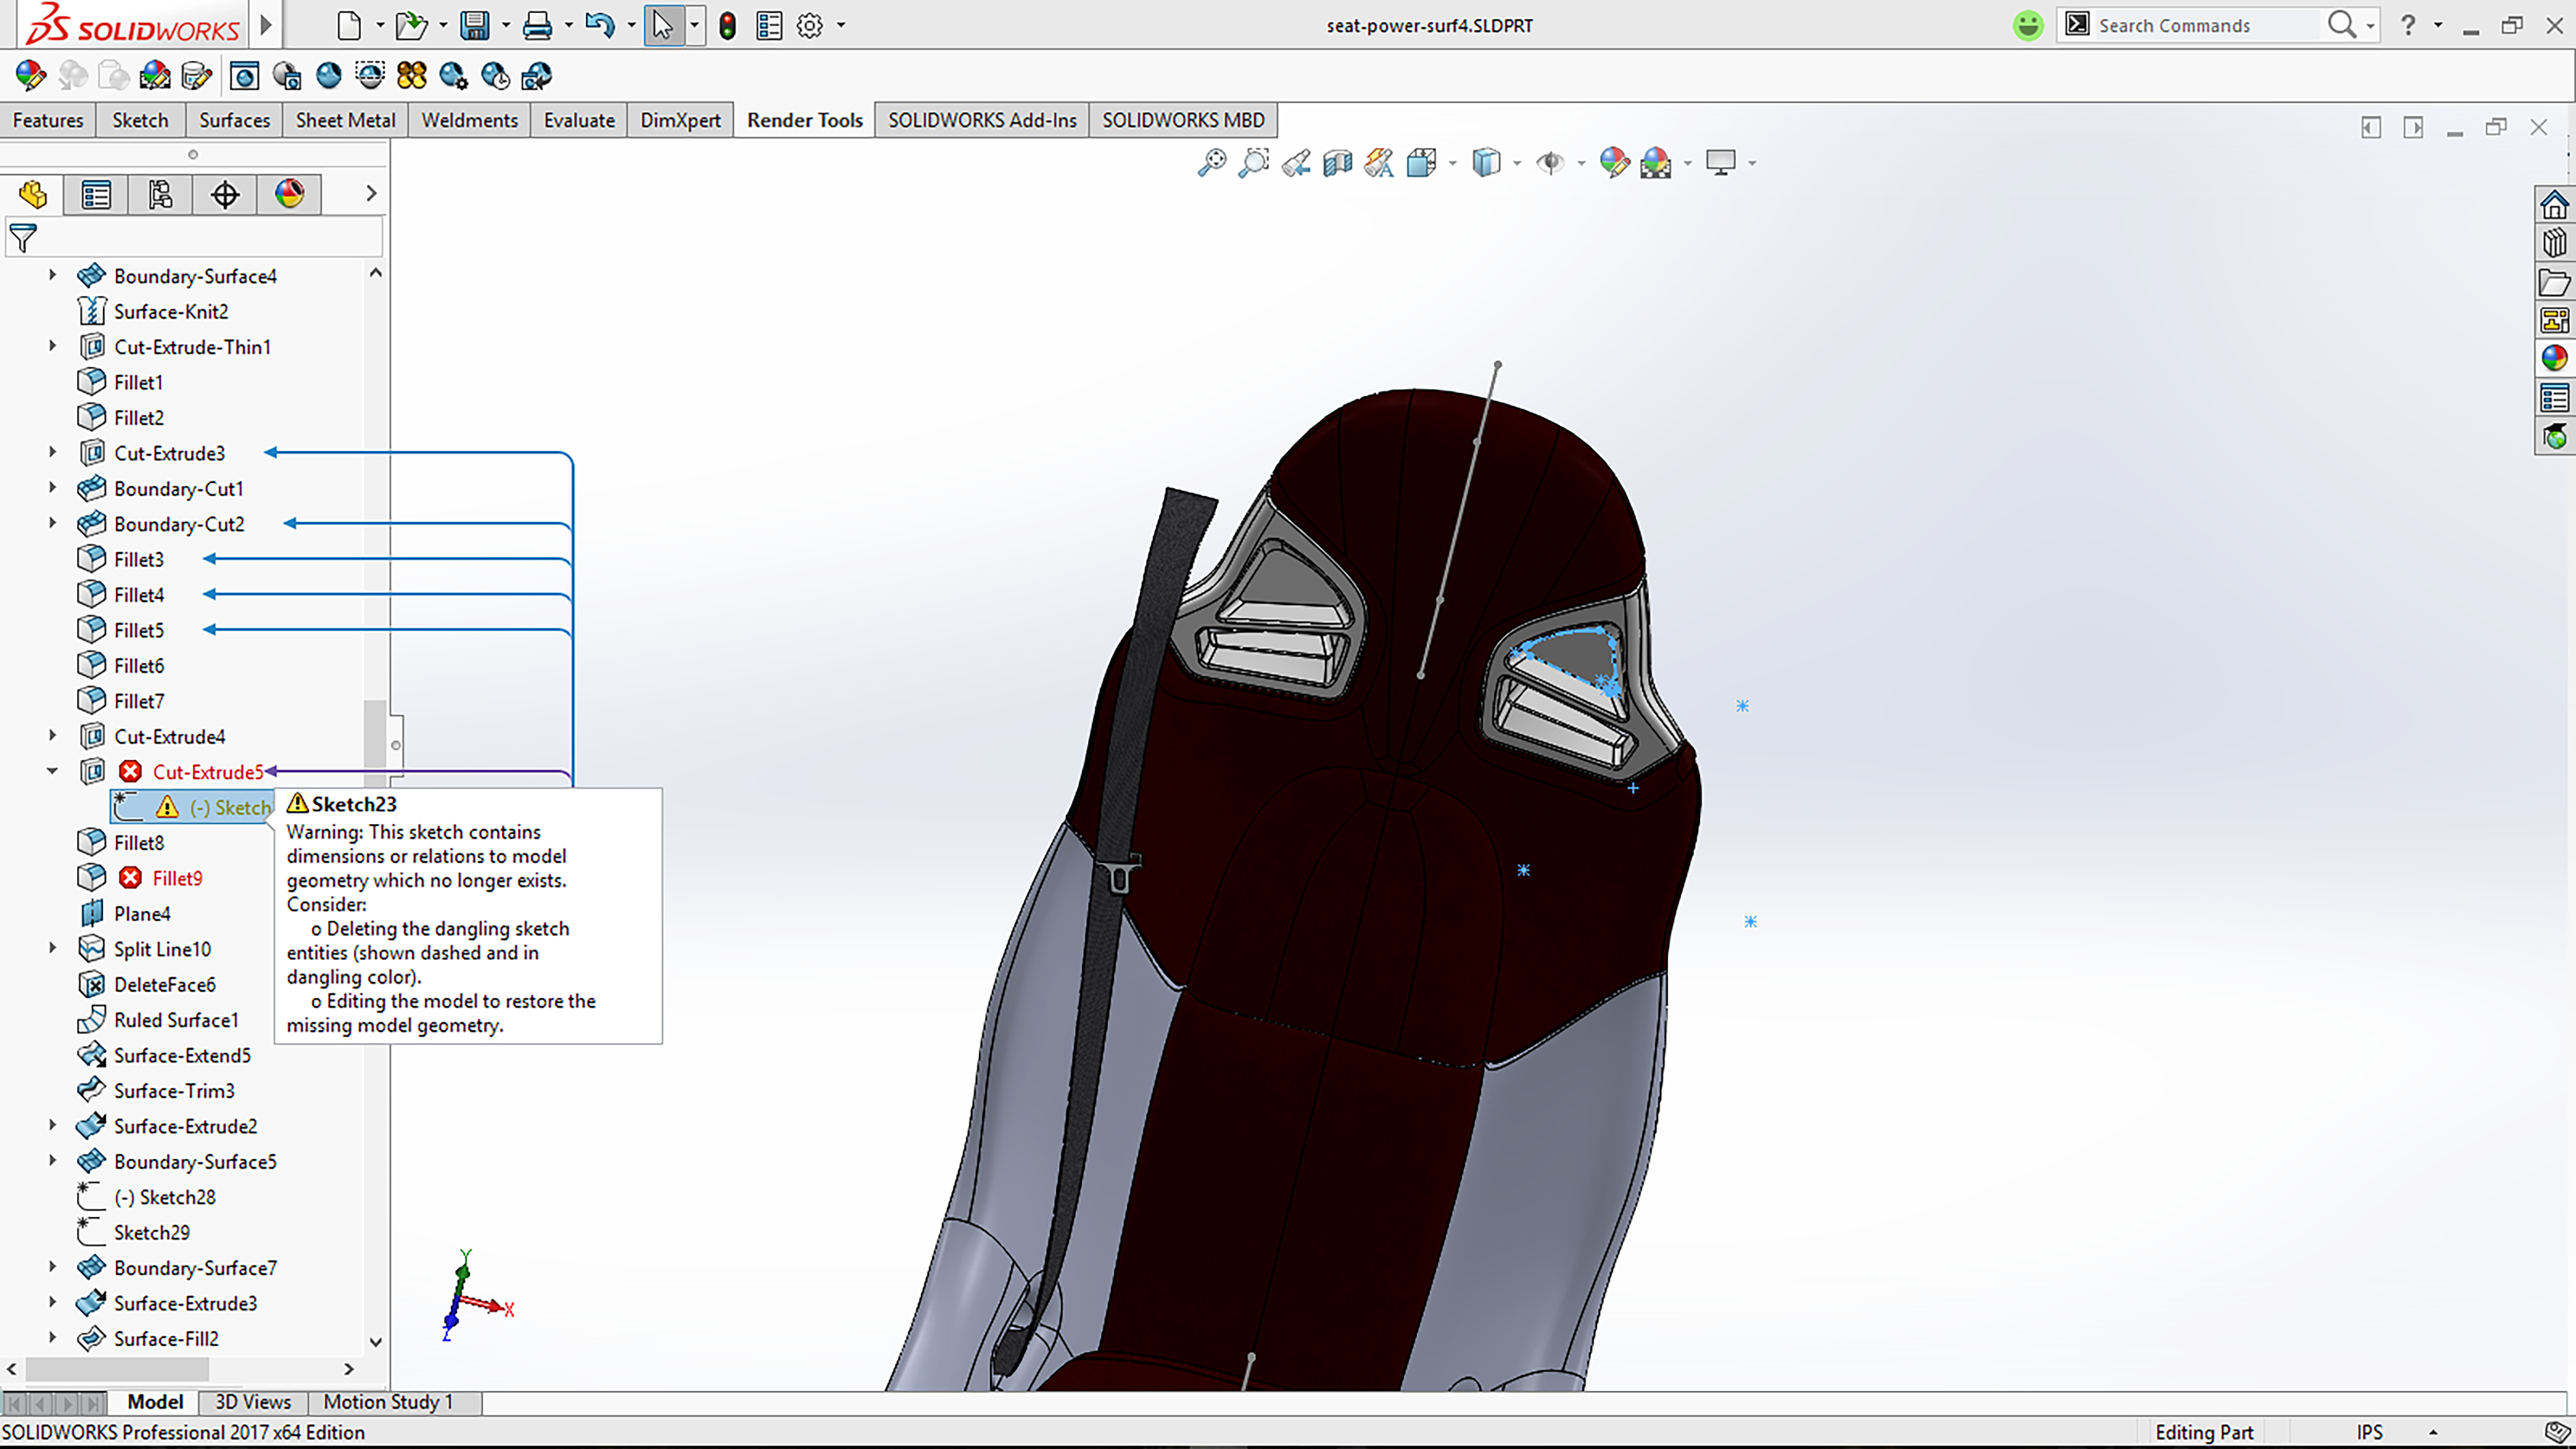Click the Motion Study 1 bottom tab
The height and width of the screenshot is (1449, 2576).
coord(388,1402)
